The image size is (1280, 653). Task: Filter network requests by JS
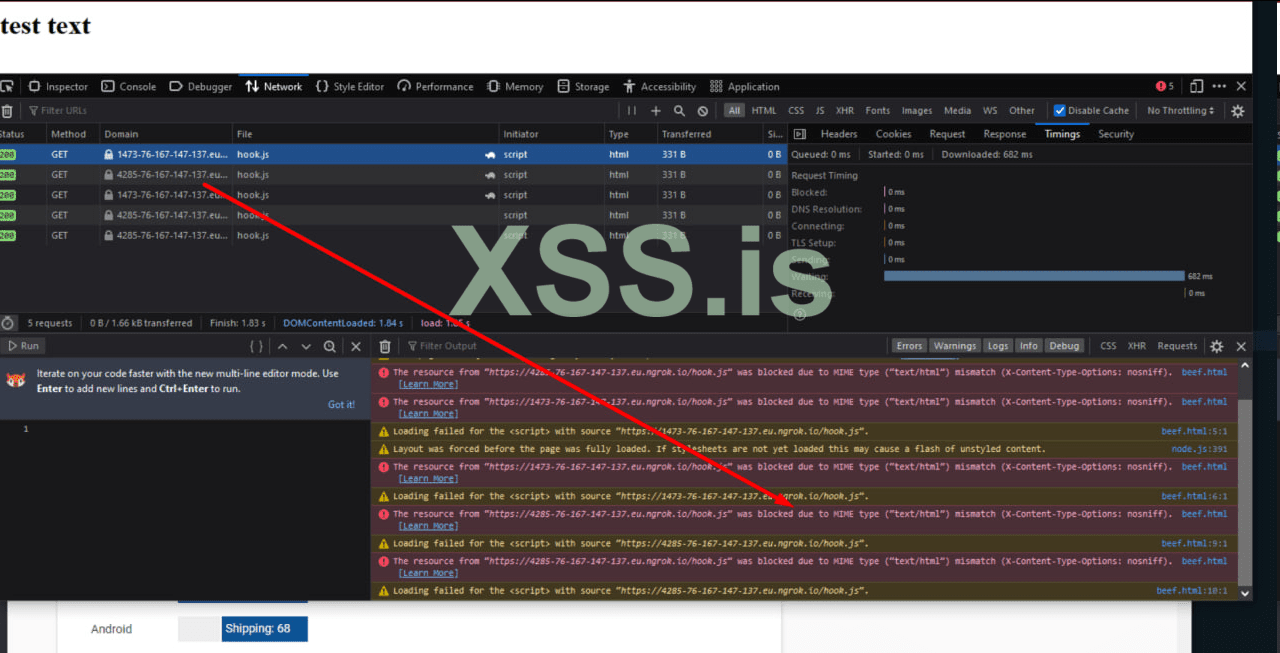pyautogui.click(x=820, y=111)
